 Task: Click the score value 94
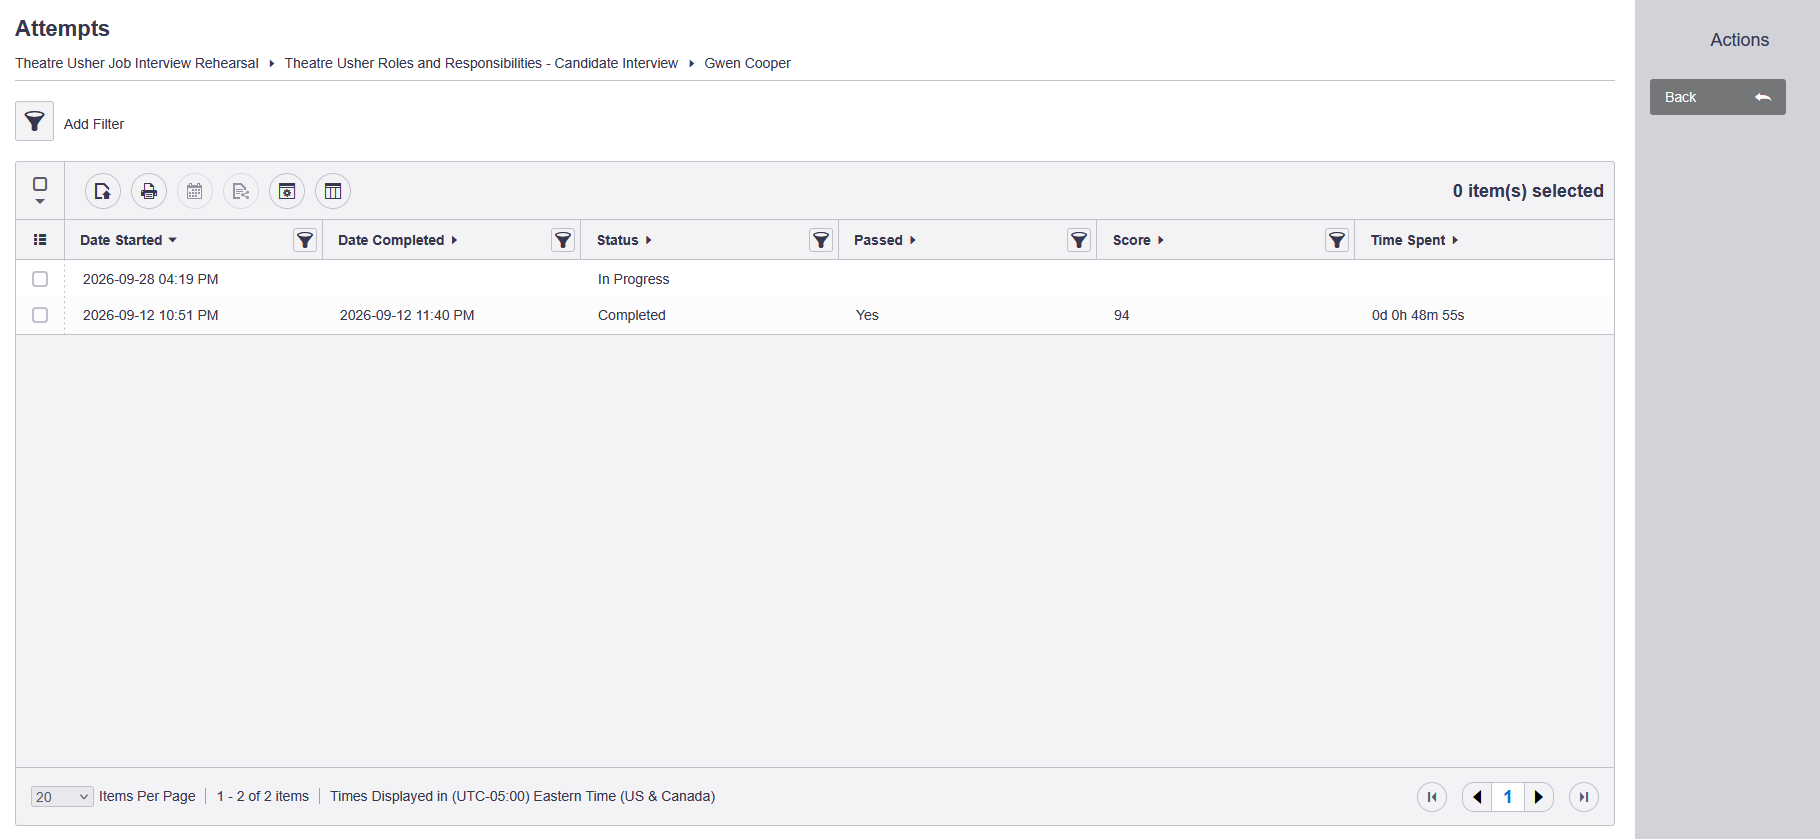coord(1122,315)
